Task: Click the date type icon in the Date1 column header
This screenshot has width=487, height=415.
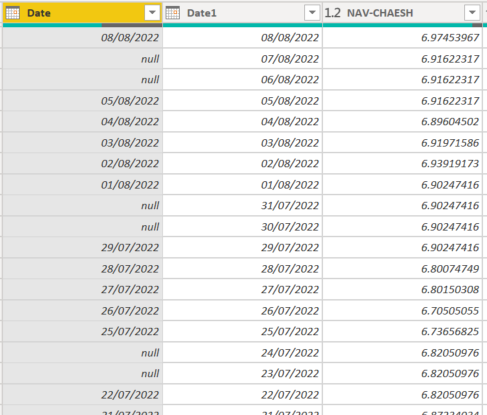Action: [x=173, y=13]
